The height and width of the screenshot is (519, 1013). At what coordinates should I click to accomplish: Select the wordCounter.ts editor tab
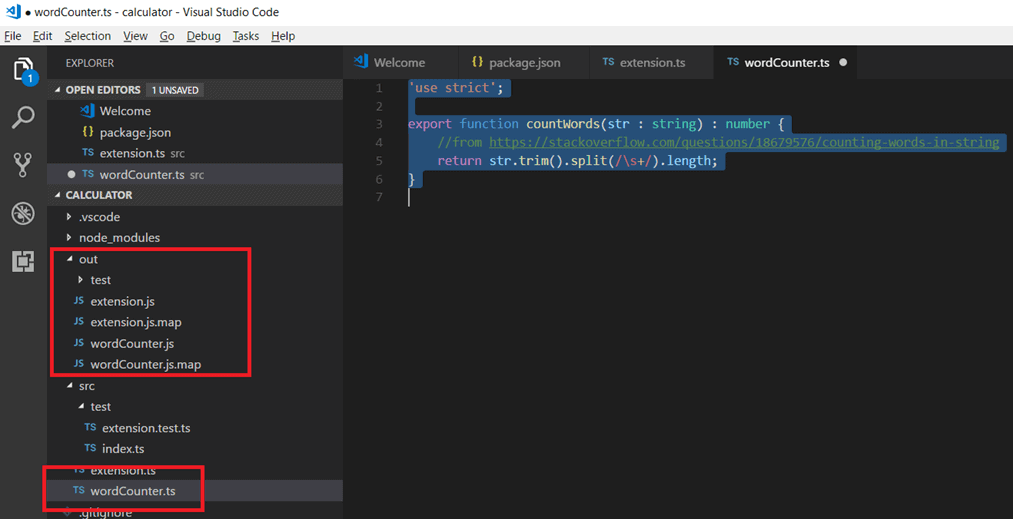[786, 63]
